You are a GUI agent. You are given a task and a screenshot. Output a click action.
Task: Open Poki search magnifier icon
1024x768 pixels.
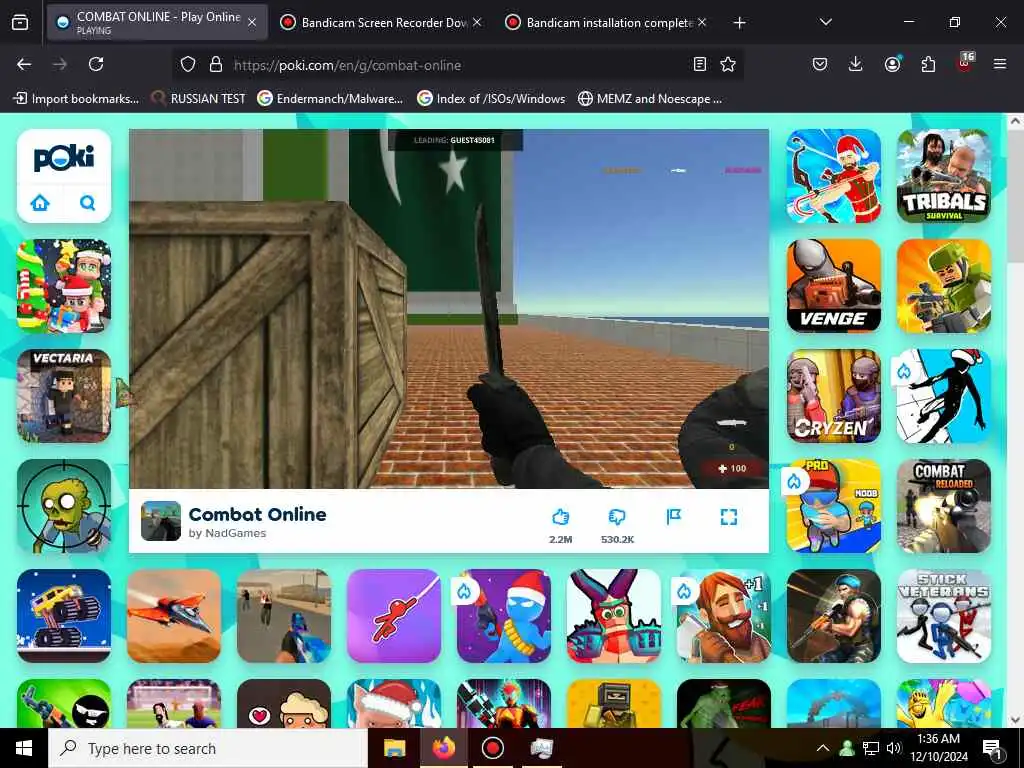click(x=87, y=203)
